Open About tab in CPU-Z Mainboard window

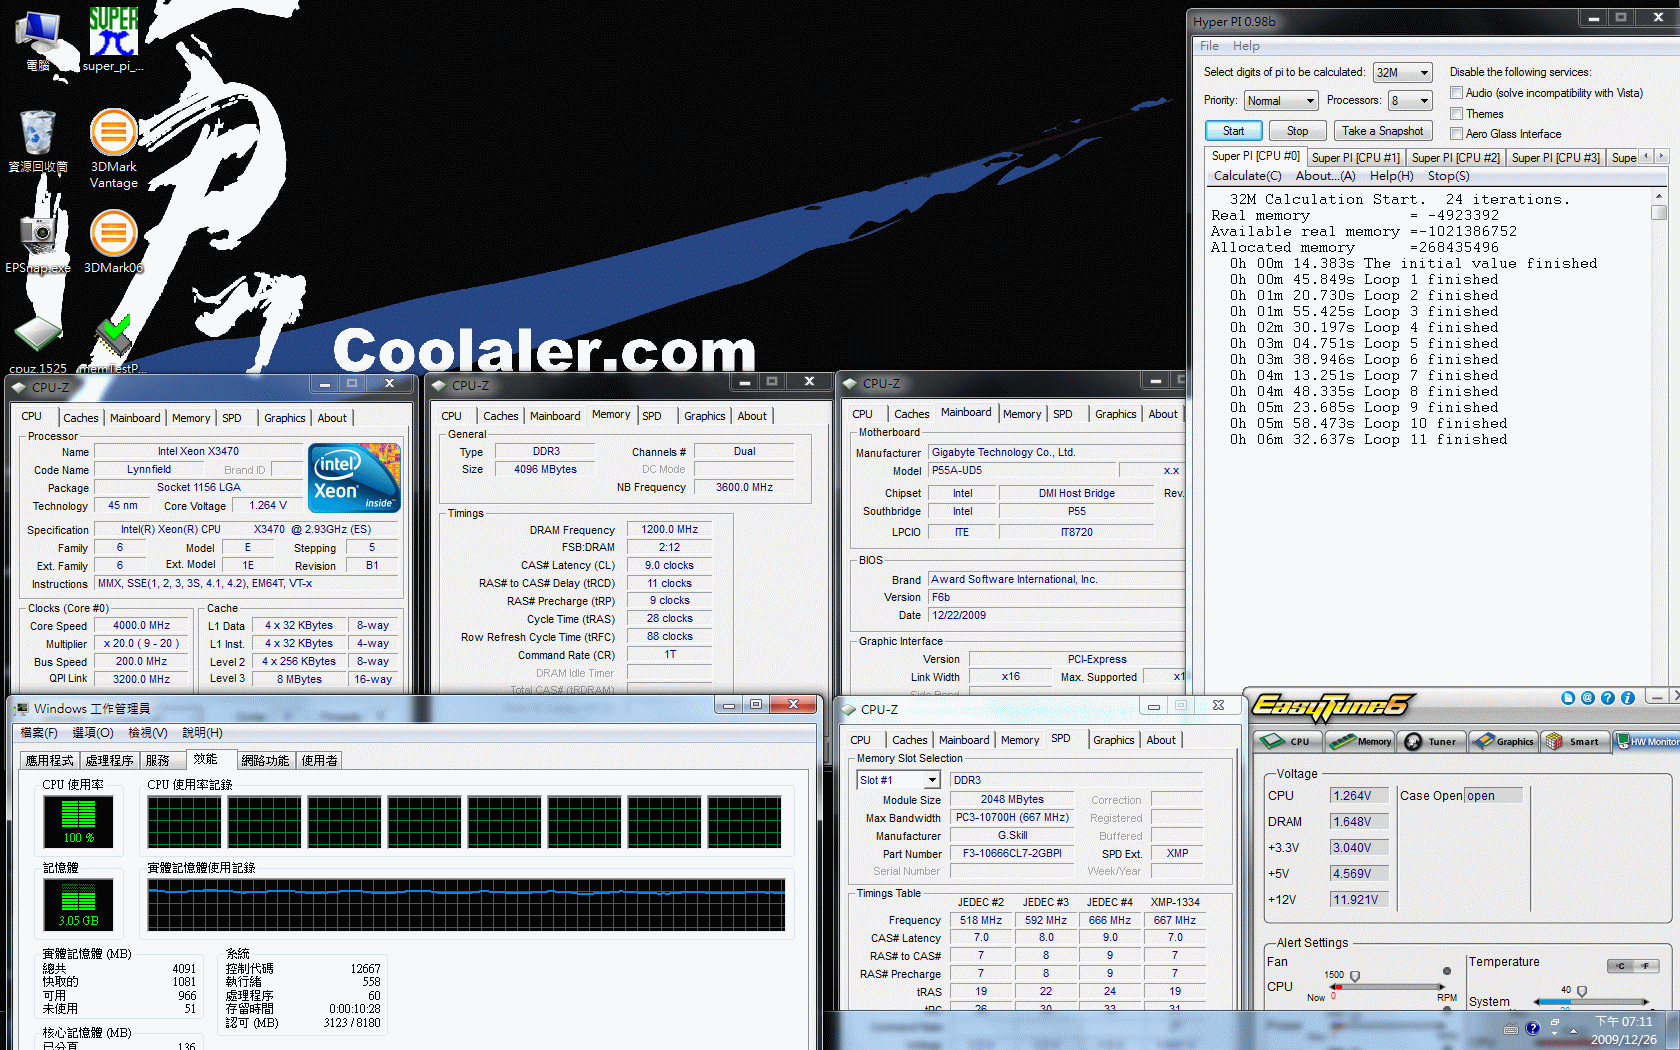[x=1162, y=414]
